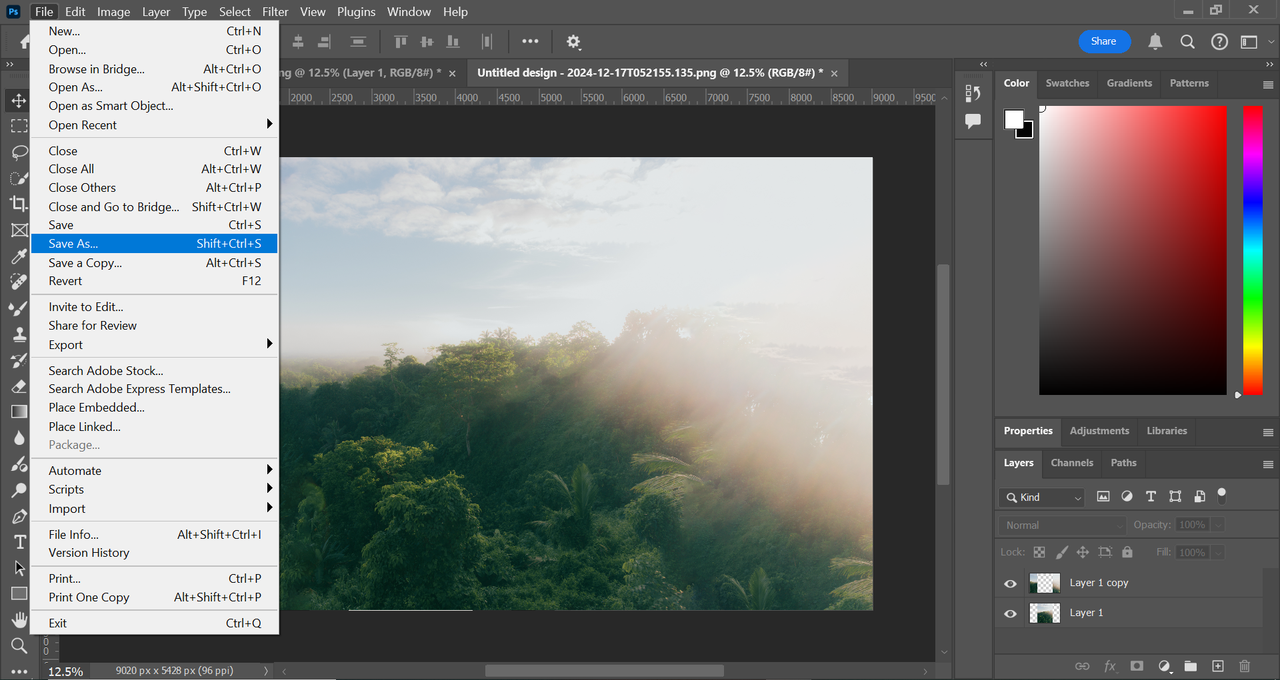Open the Kind filter dropdown
The width and height of the screenshot is (1280, 680).
1042,497
